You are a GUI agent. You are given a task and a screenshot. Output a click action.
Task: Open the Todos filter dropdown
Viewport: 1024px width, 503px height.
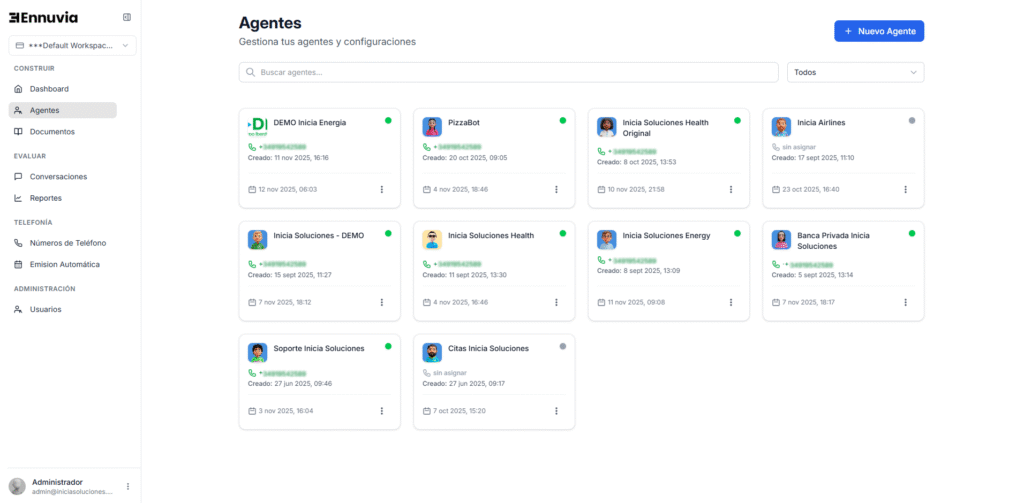coord(855,72)
